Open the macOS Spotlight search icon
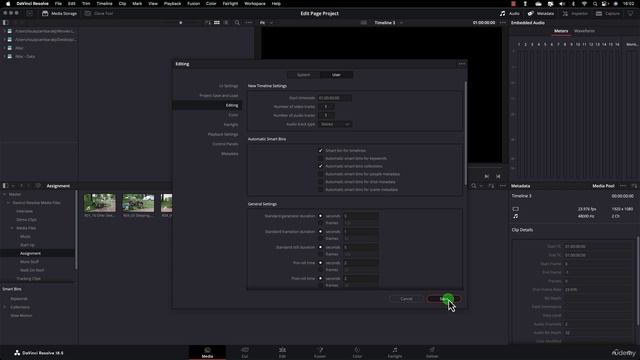The image size is (640, 360). click(595, 4)
